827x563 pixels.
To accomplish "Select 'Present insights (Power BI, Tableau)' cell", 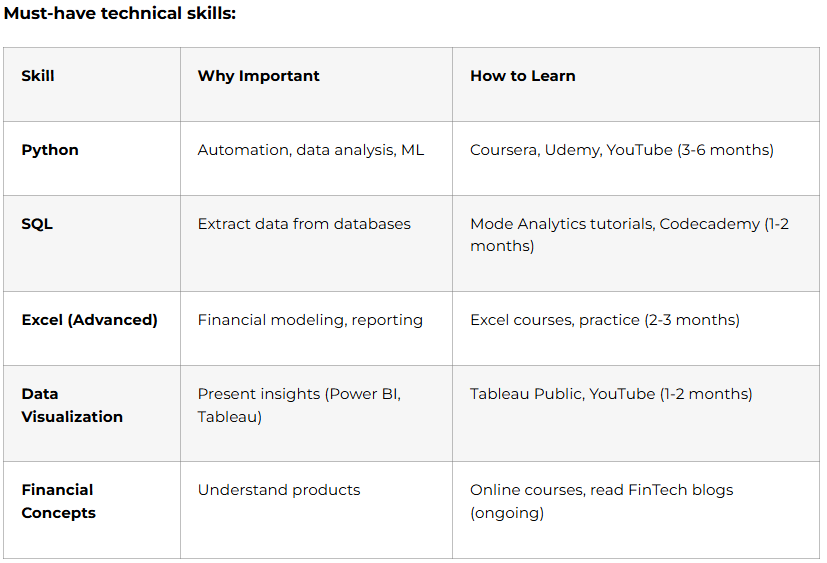I will pyautogui.click(x=299, y=405).
